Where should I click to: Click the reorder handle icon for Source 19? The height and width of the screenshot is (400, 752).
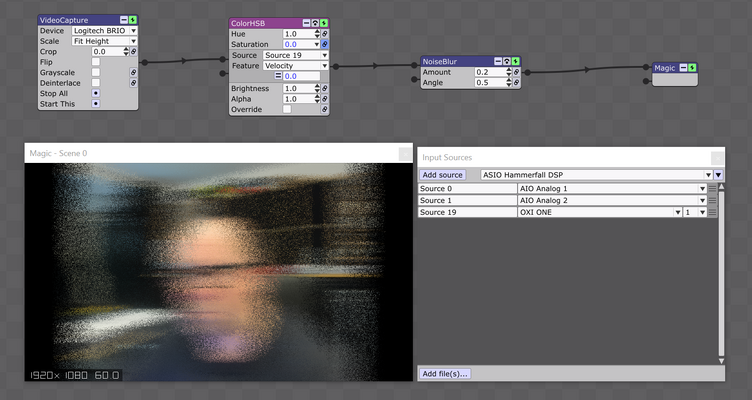tap(712, 212)
